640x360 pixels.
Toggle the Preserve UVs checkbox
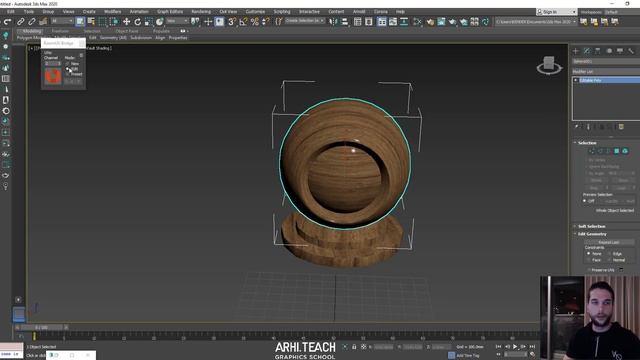coord(589,270)
